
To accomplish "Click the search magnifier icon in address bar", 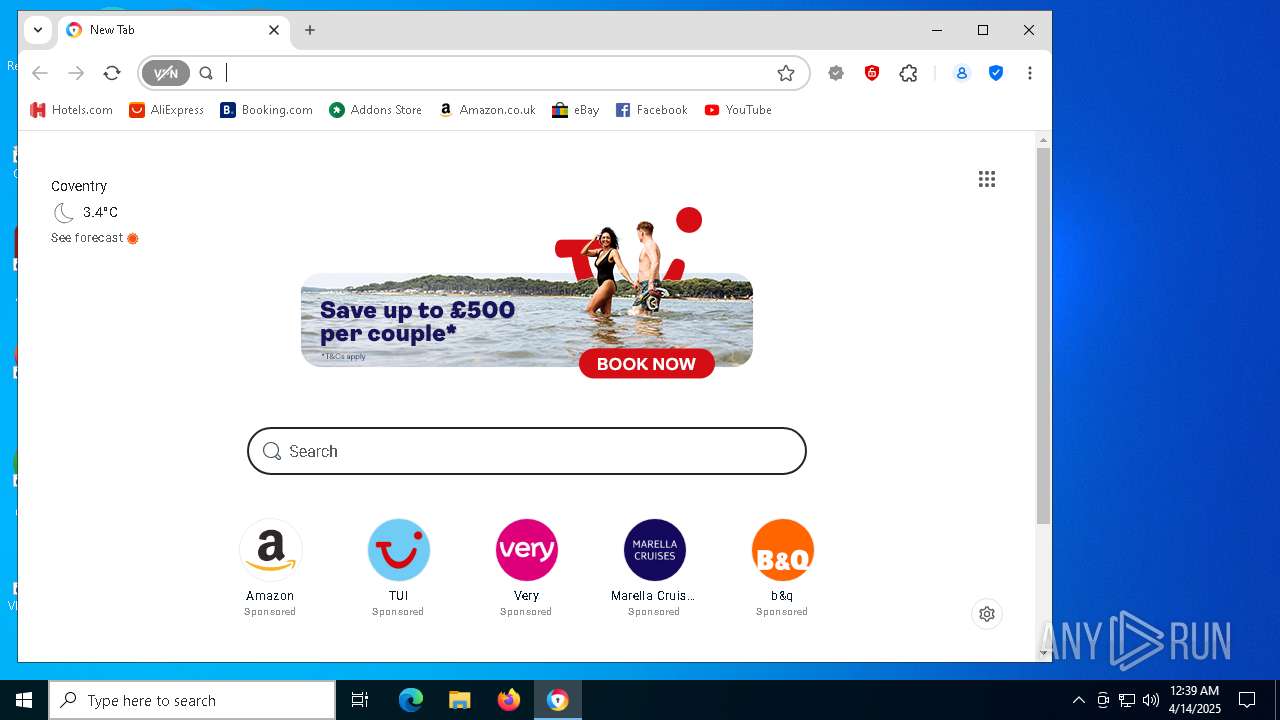I will point(206,73).
